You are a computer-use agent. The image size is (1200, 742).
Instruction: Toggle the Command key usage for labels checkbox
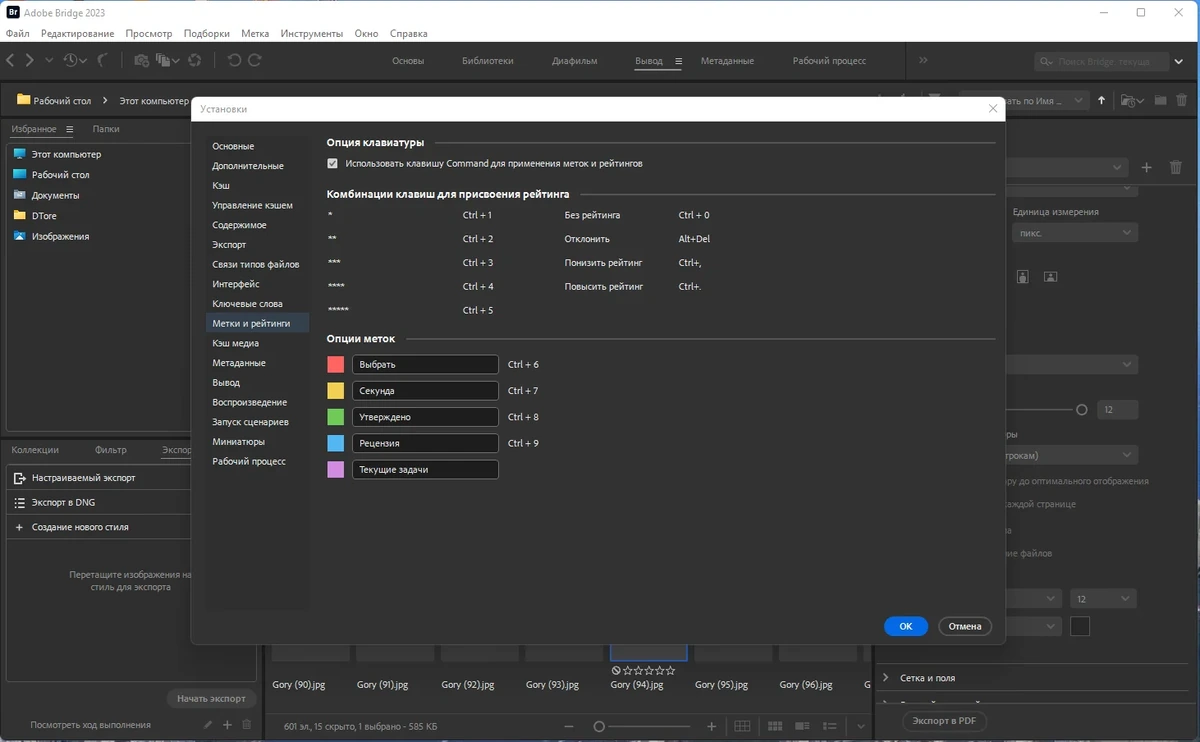pyautogui.click(x=333, y=163)
